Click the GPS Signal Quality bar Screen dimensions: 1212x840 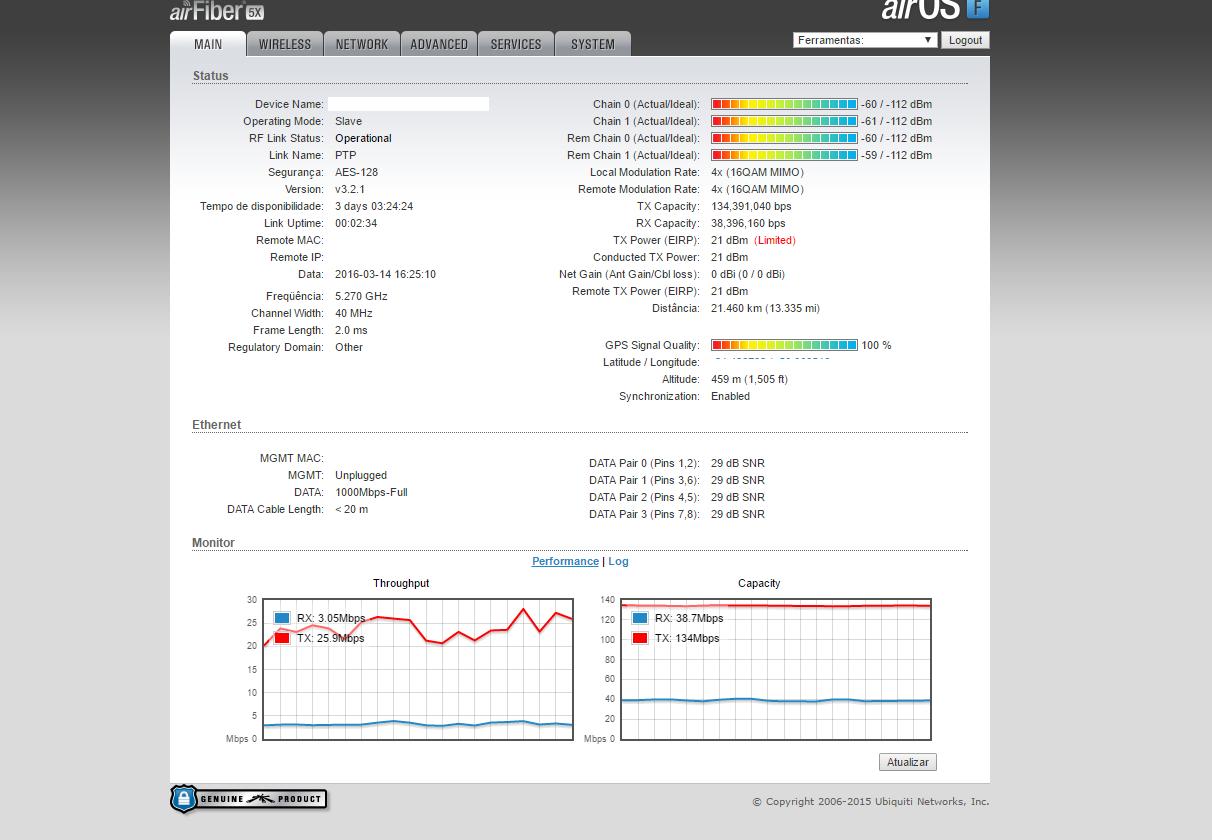click(x=784, y=345)
